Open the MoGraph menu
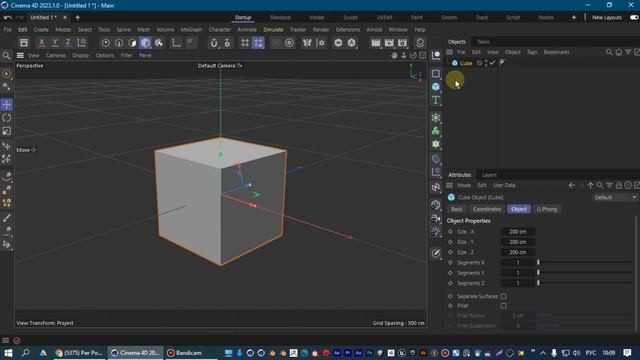Viewport: 640px width, 360px height. [191, 30]
